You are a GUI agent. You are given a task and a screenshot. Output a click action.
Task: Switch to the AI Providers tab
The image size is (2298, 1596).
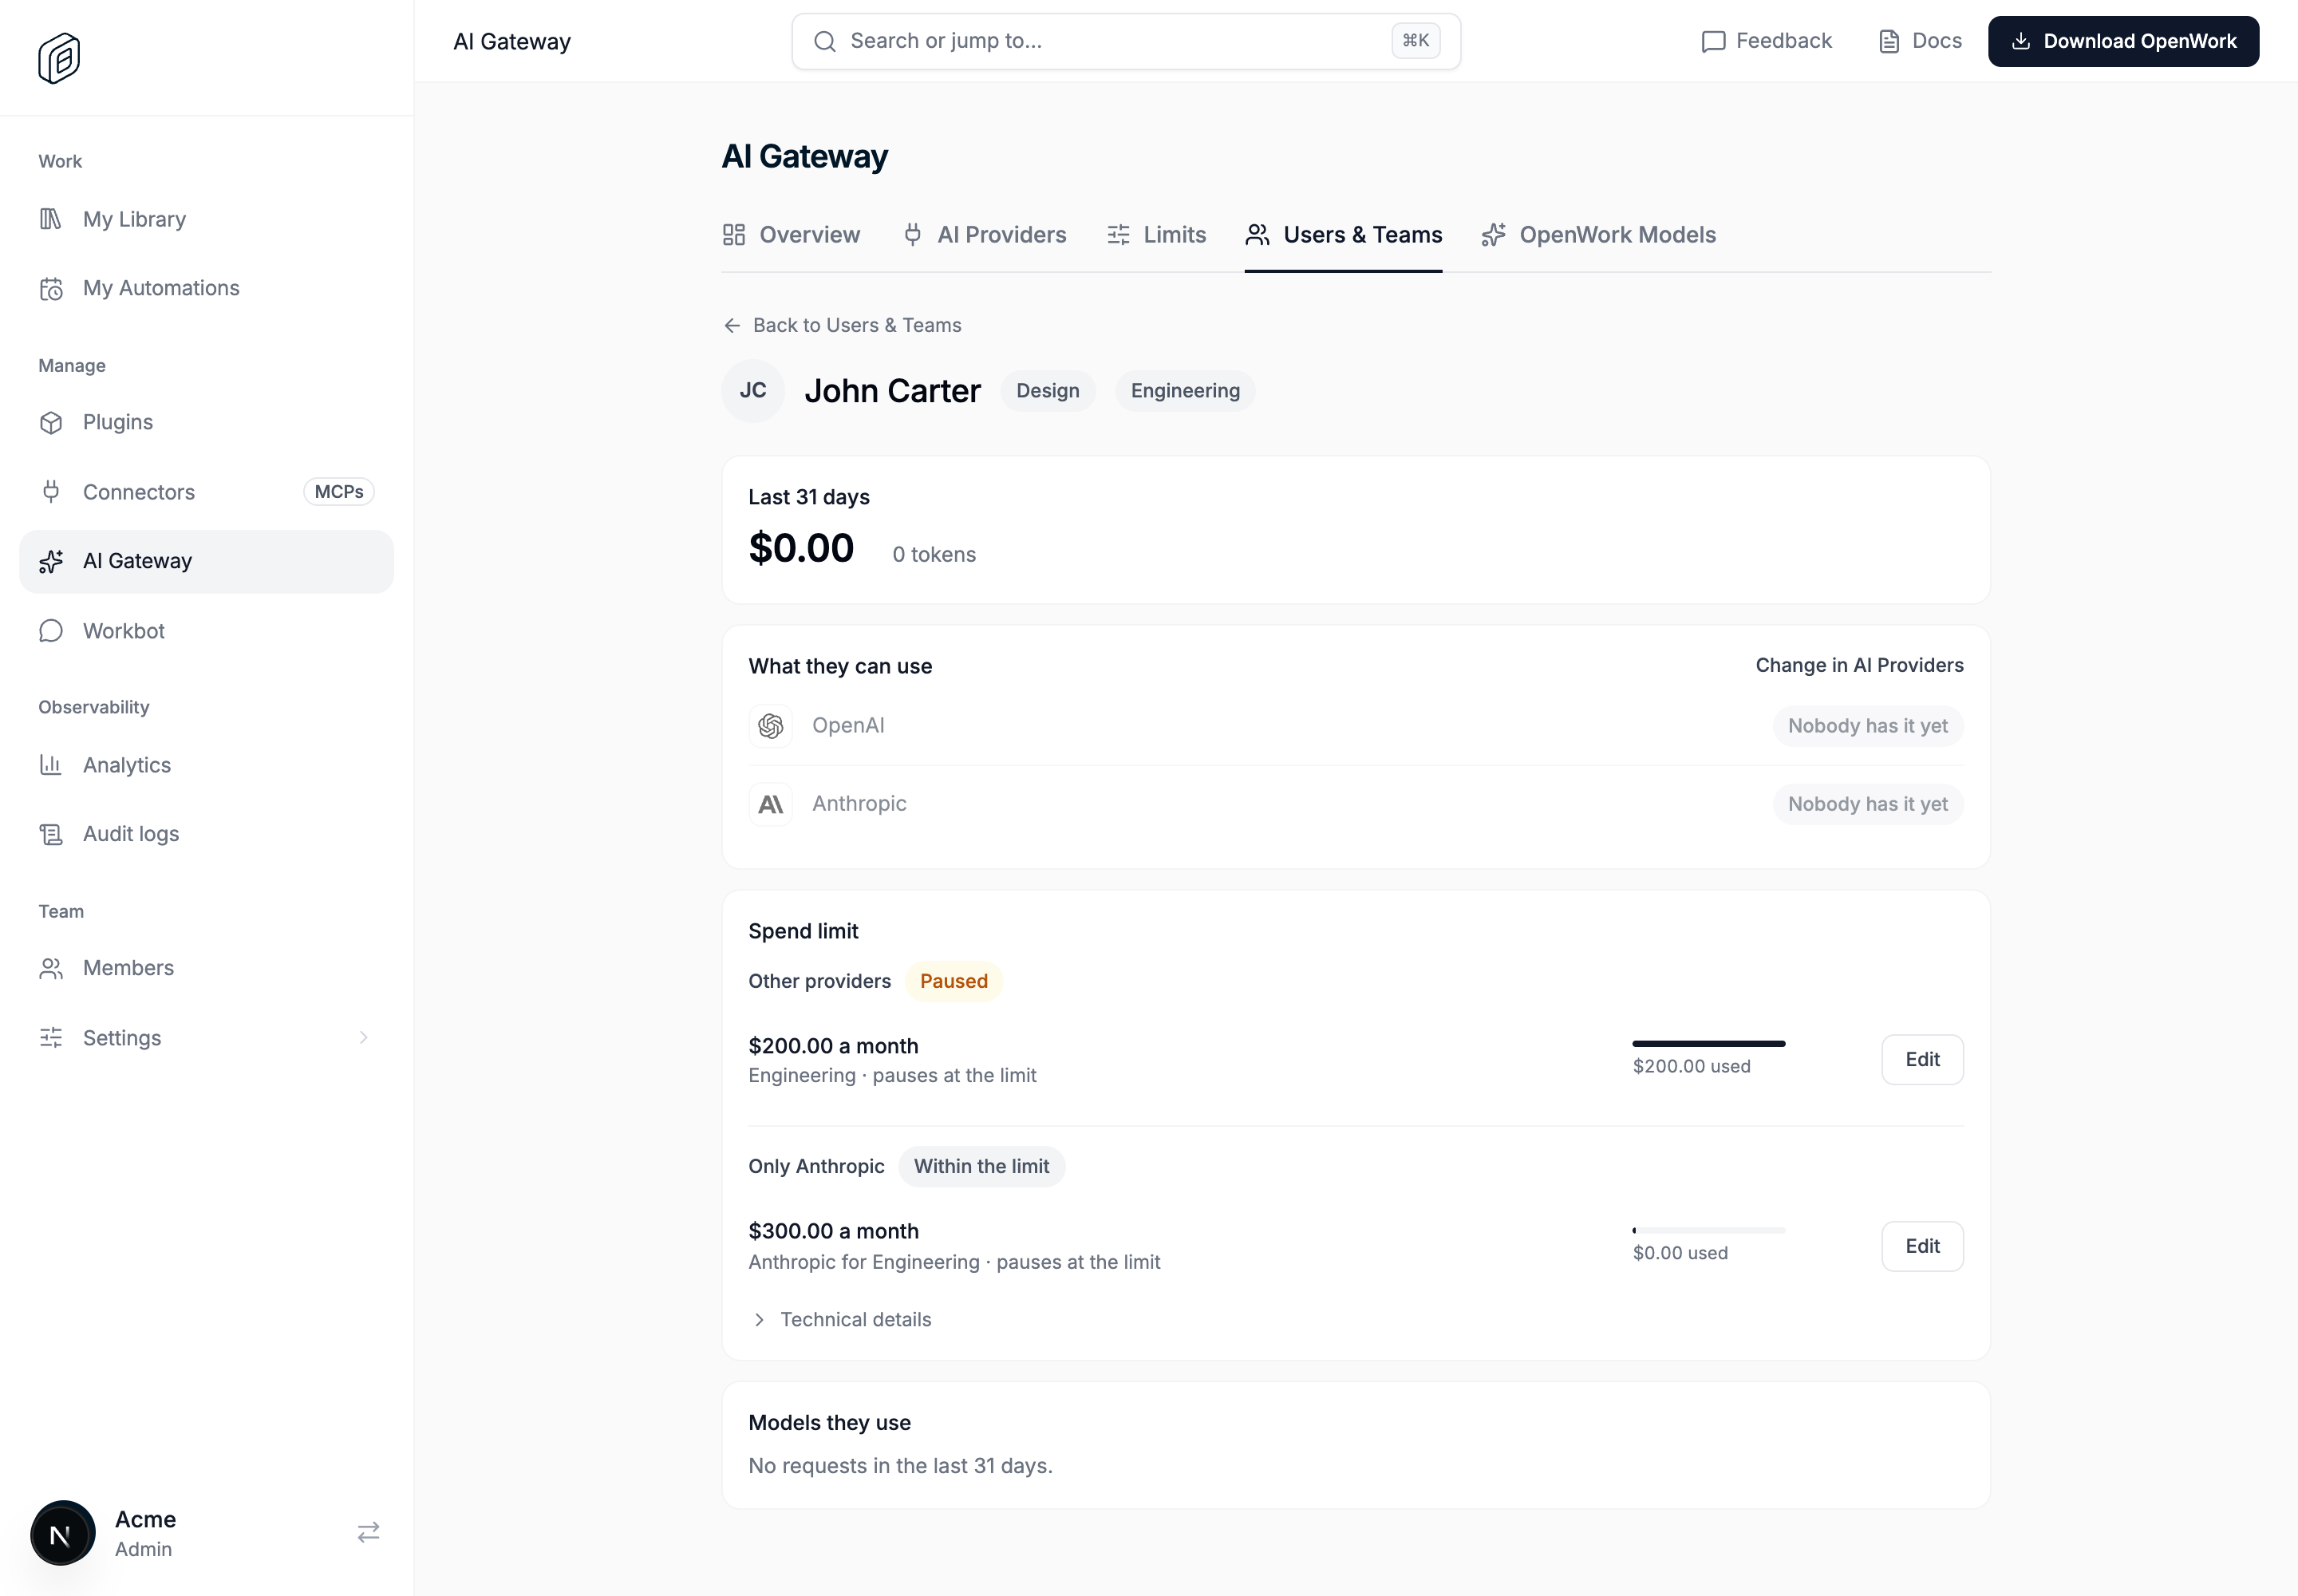[x=985, y=235]
